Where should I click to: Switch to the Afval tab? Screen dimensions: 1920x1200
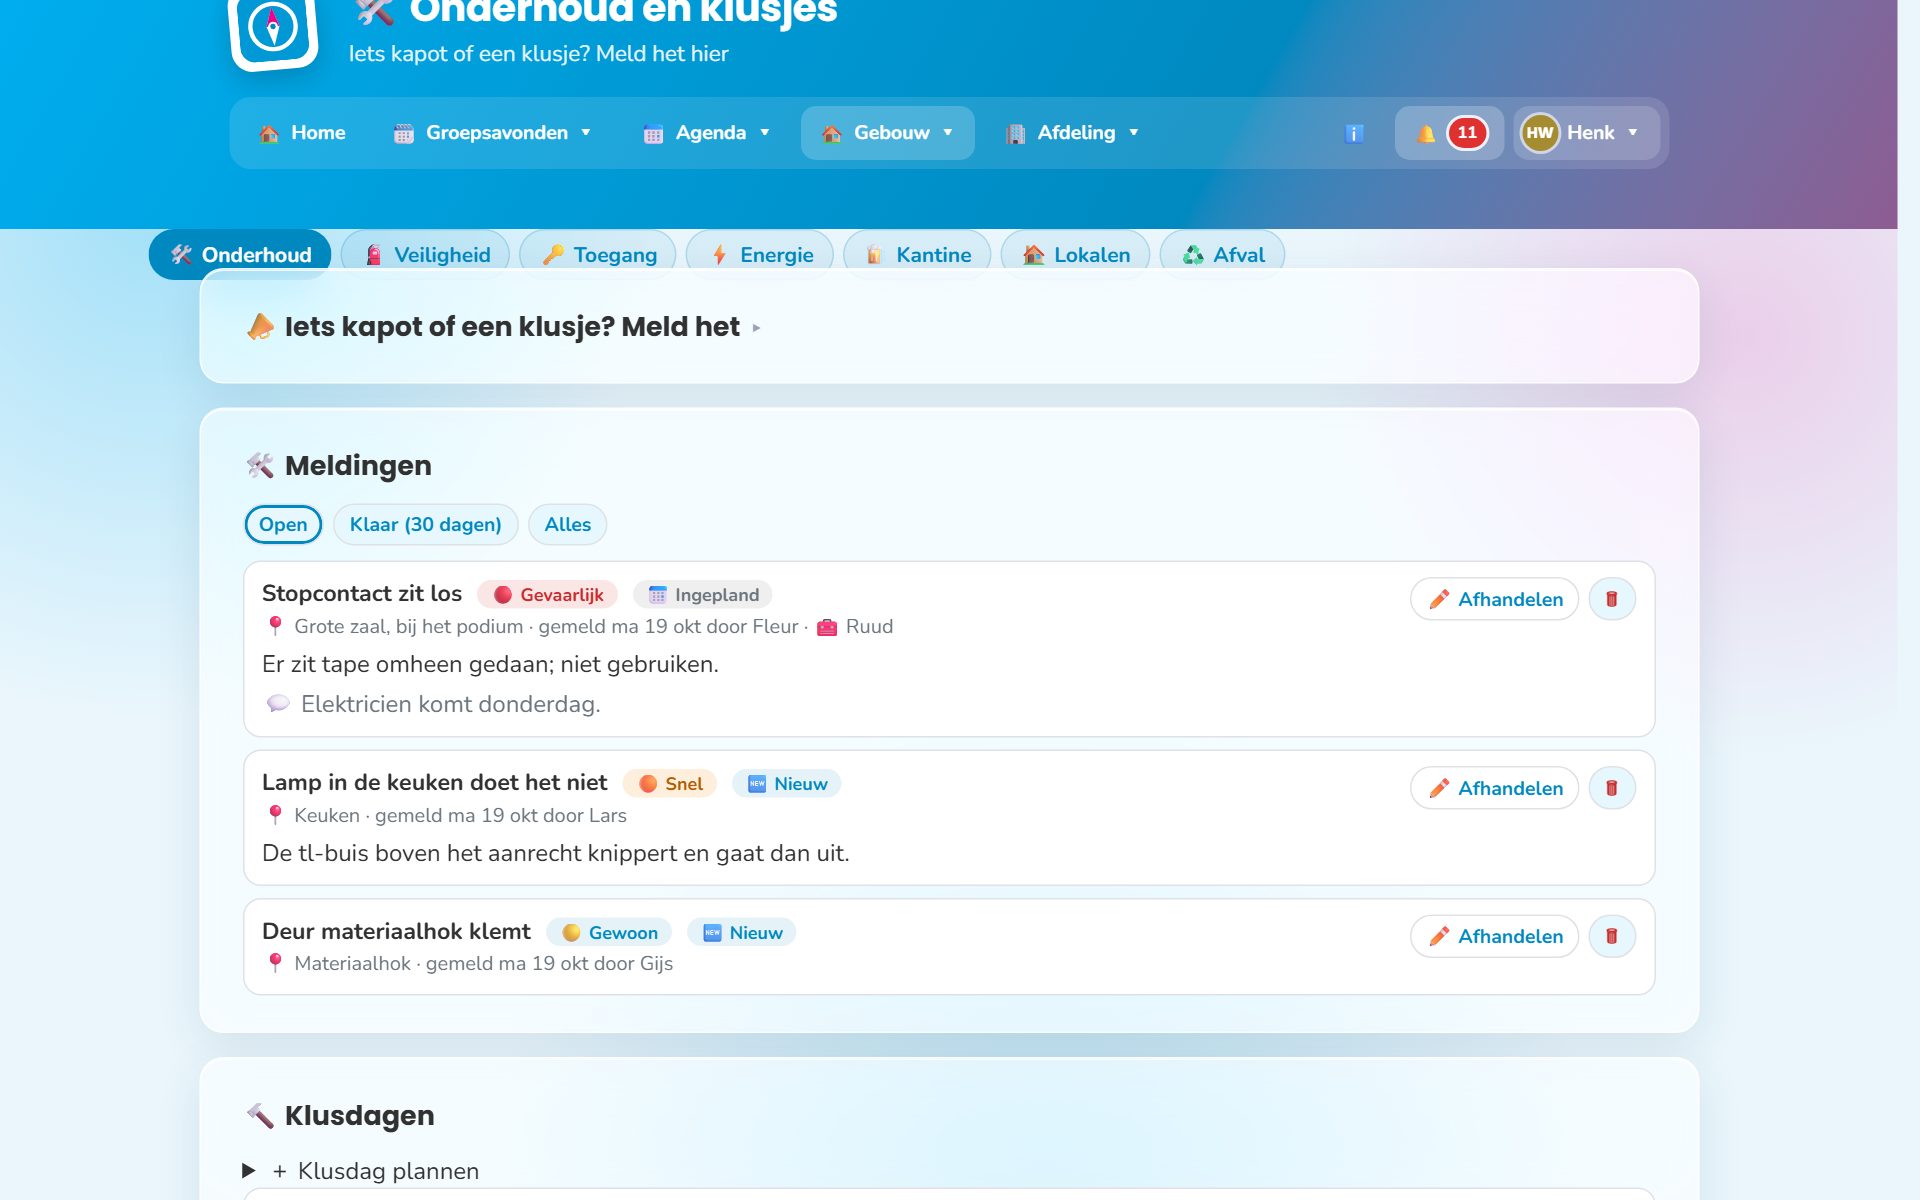(x=1222, y=255)
